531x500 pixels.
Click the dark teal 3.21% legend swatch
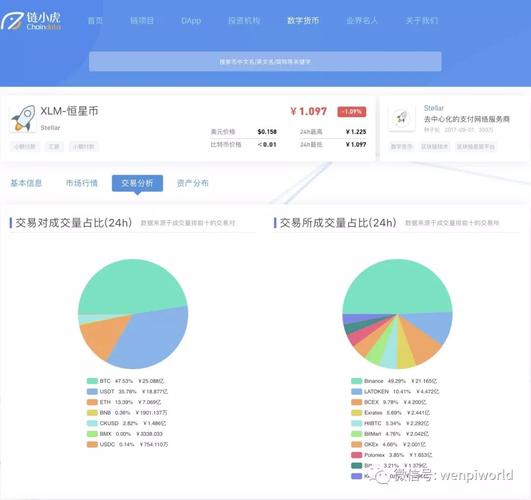[x=357, y=465]
